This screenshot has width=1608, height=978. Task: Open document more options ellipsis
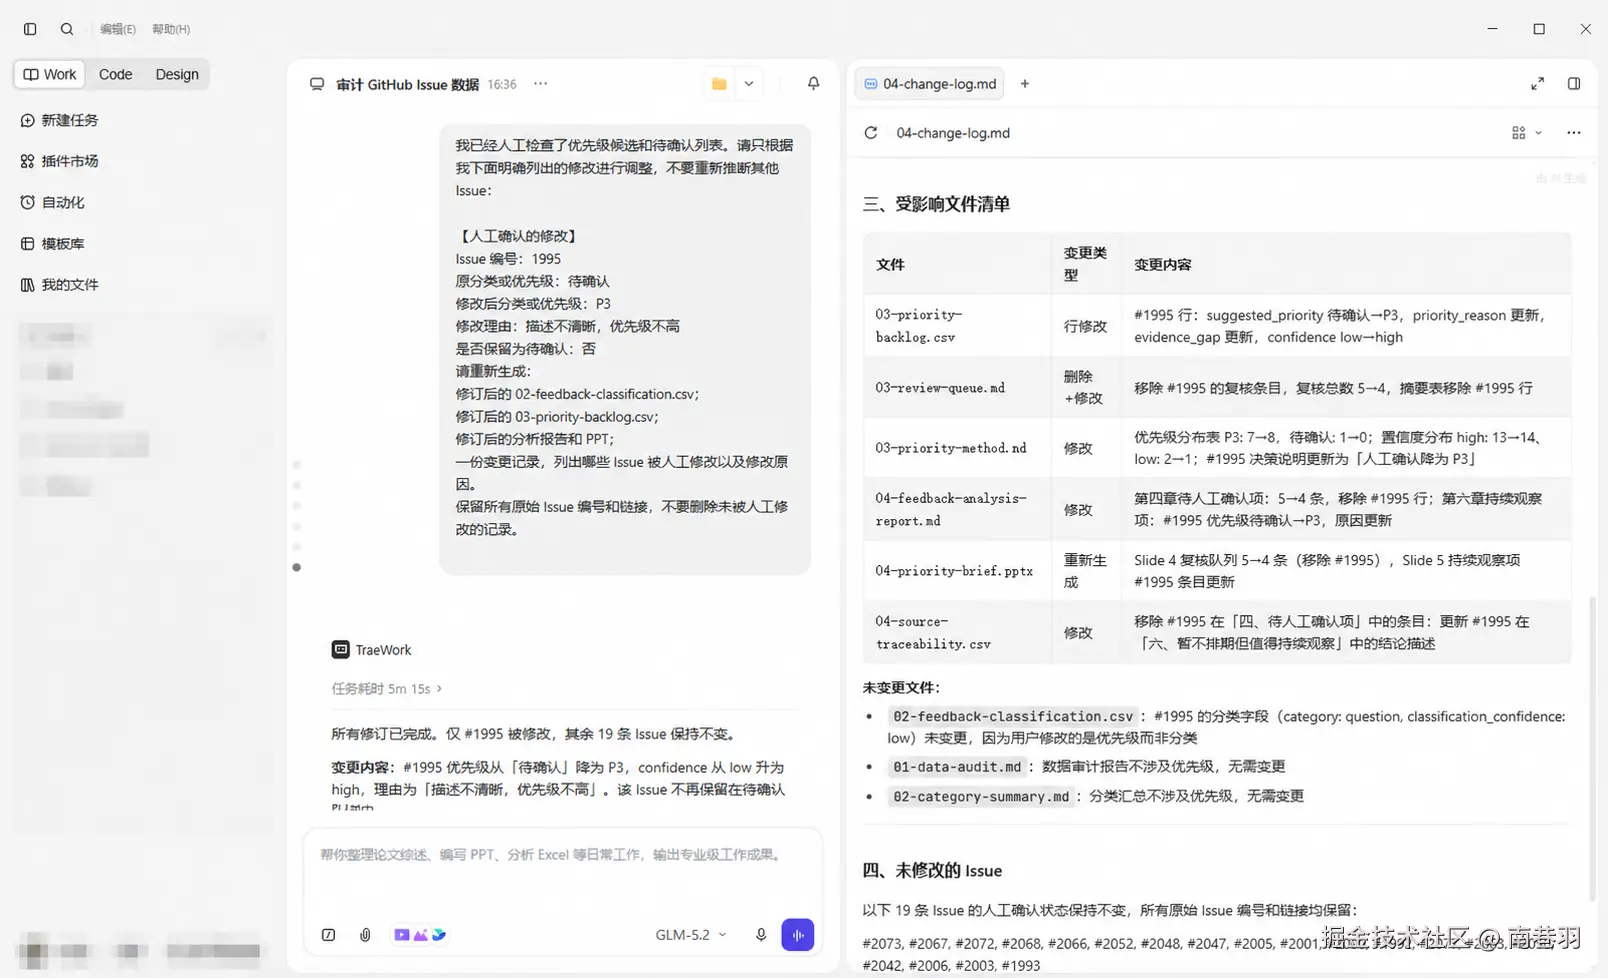(1574, 133)
